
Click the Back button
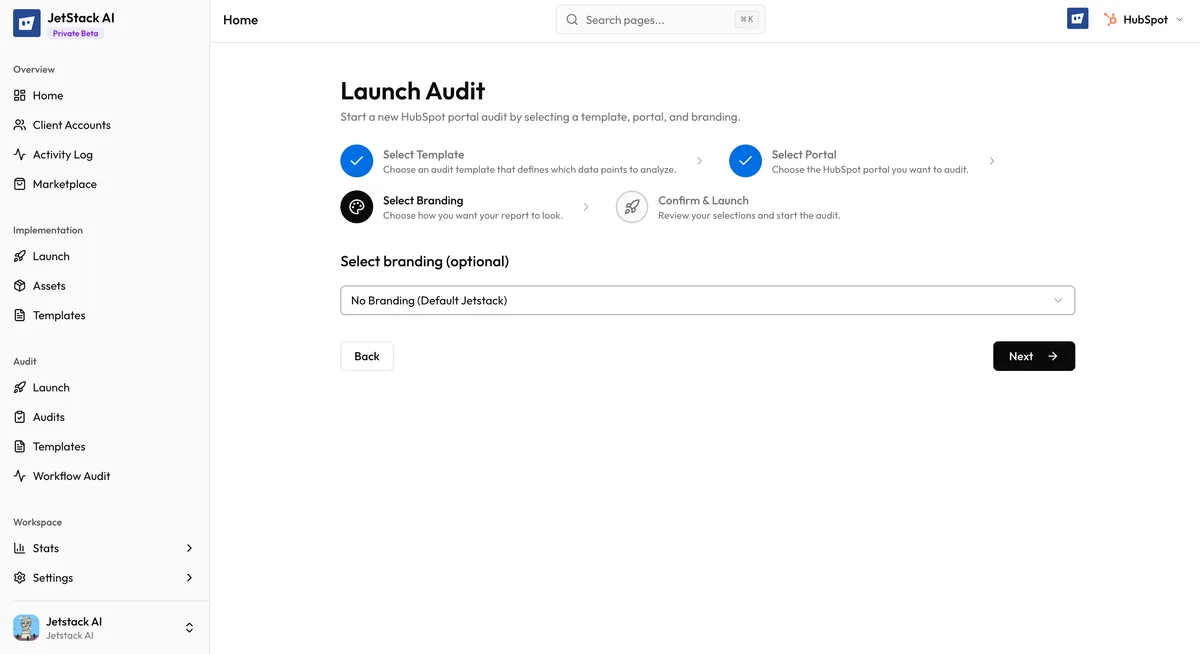point(366,356)
